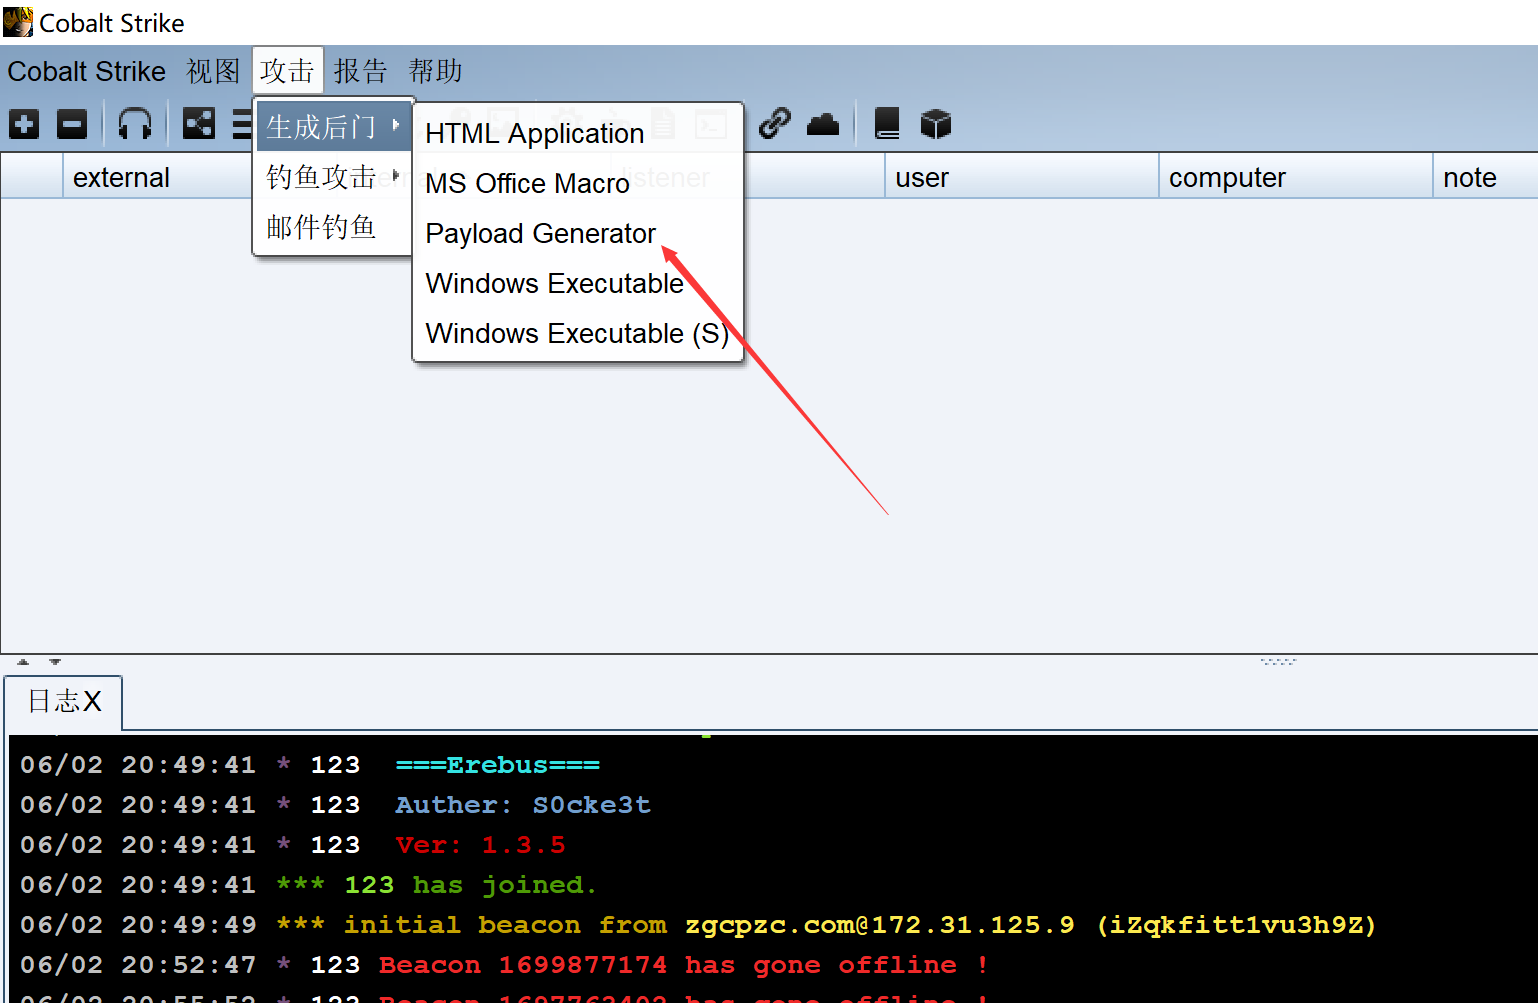
Task: Open the 视图 menu
Action: pyautogui.click(x=213, y=71)
